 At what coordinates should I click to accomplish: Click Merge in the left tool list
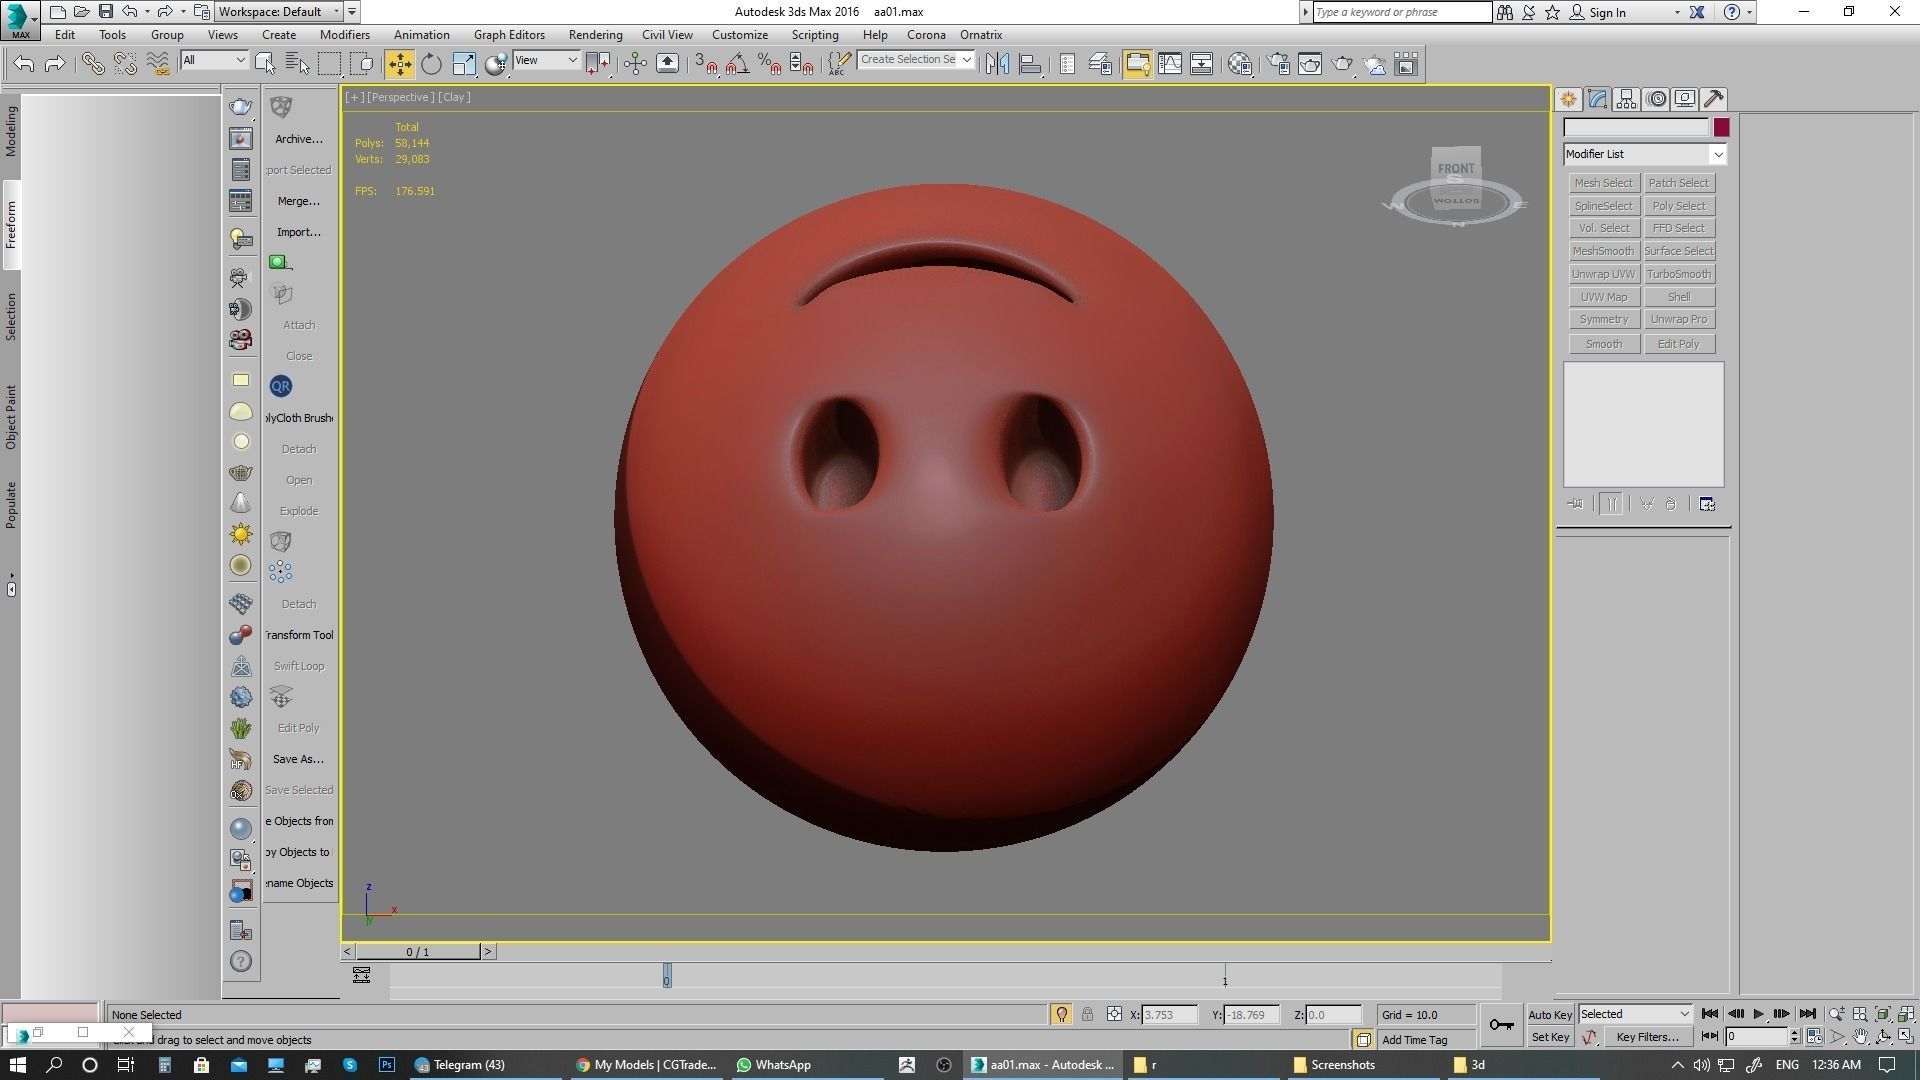coord(298,201)
